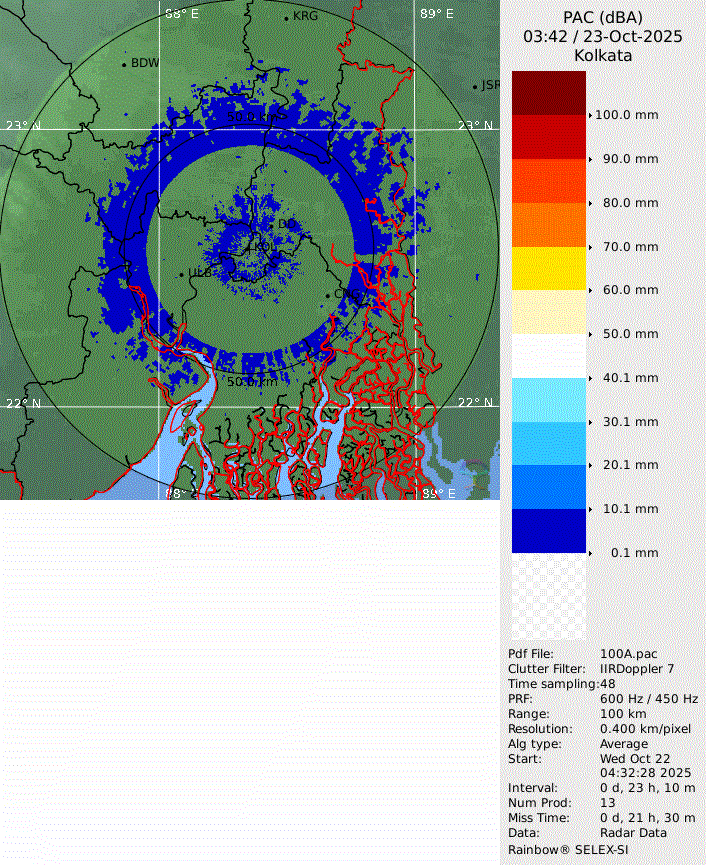Viewport: 706px width, 865px height.
Task: Click the PAC (dBA) product title
Action: [x=603, y=17]
